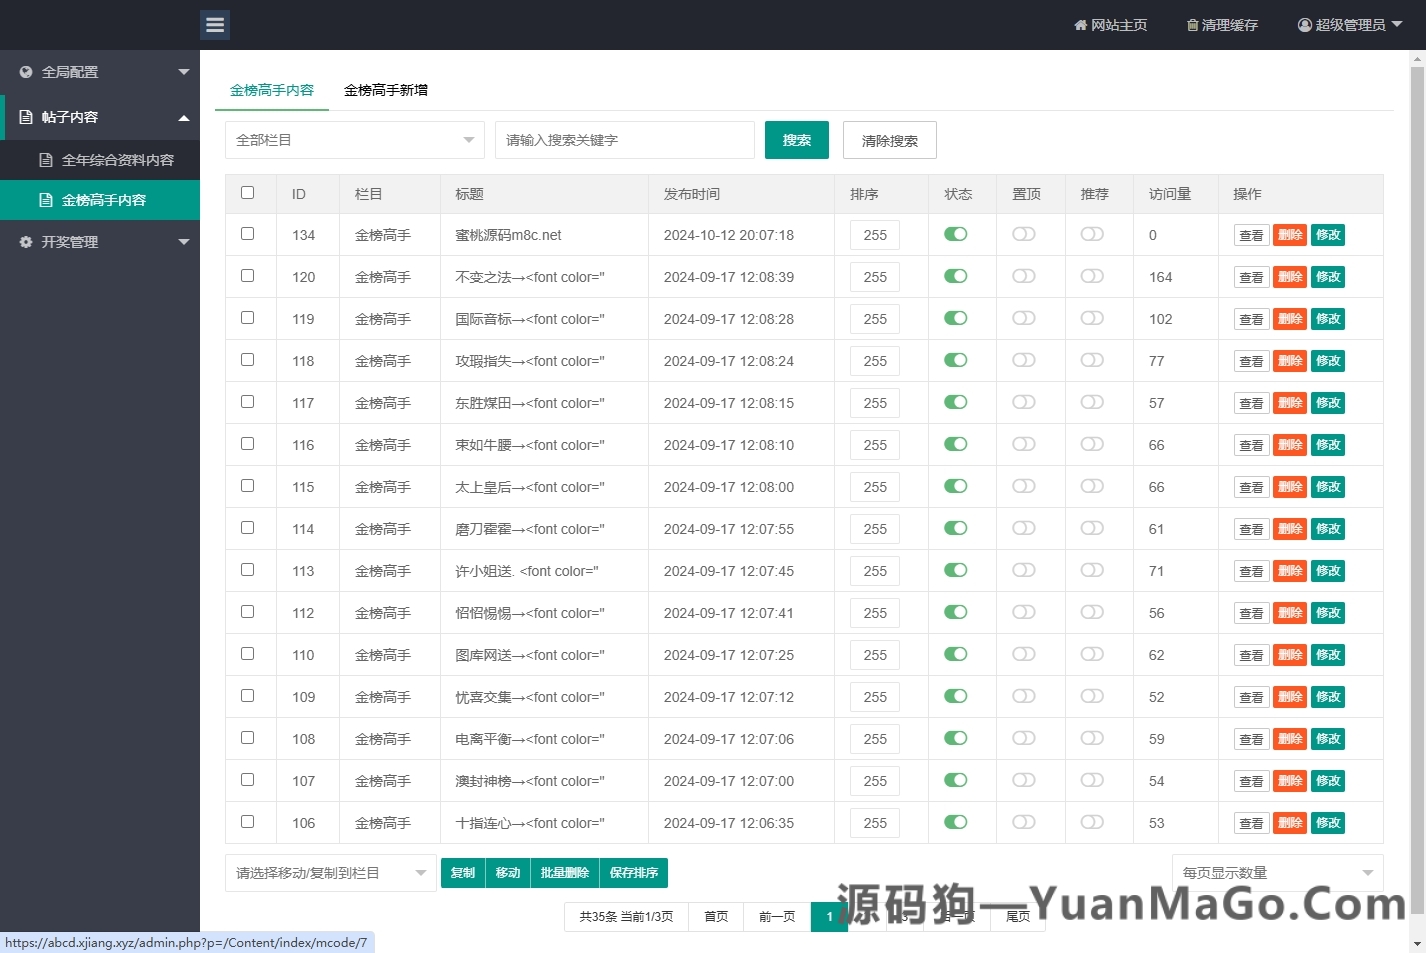Click the 批量删除 button

tap(564, 872)
